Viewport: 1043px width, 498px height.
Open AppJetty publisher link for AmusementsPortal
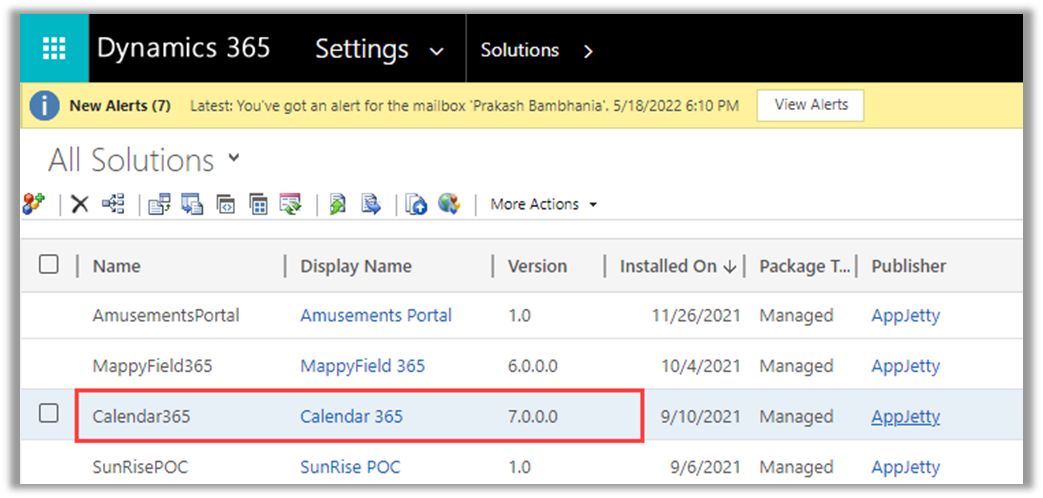coord(905,315)
